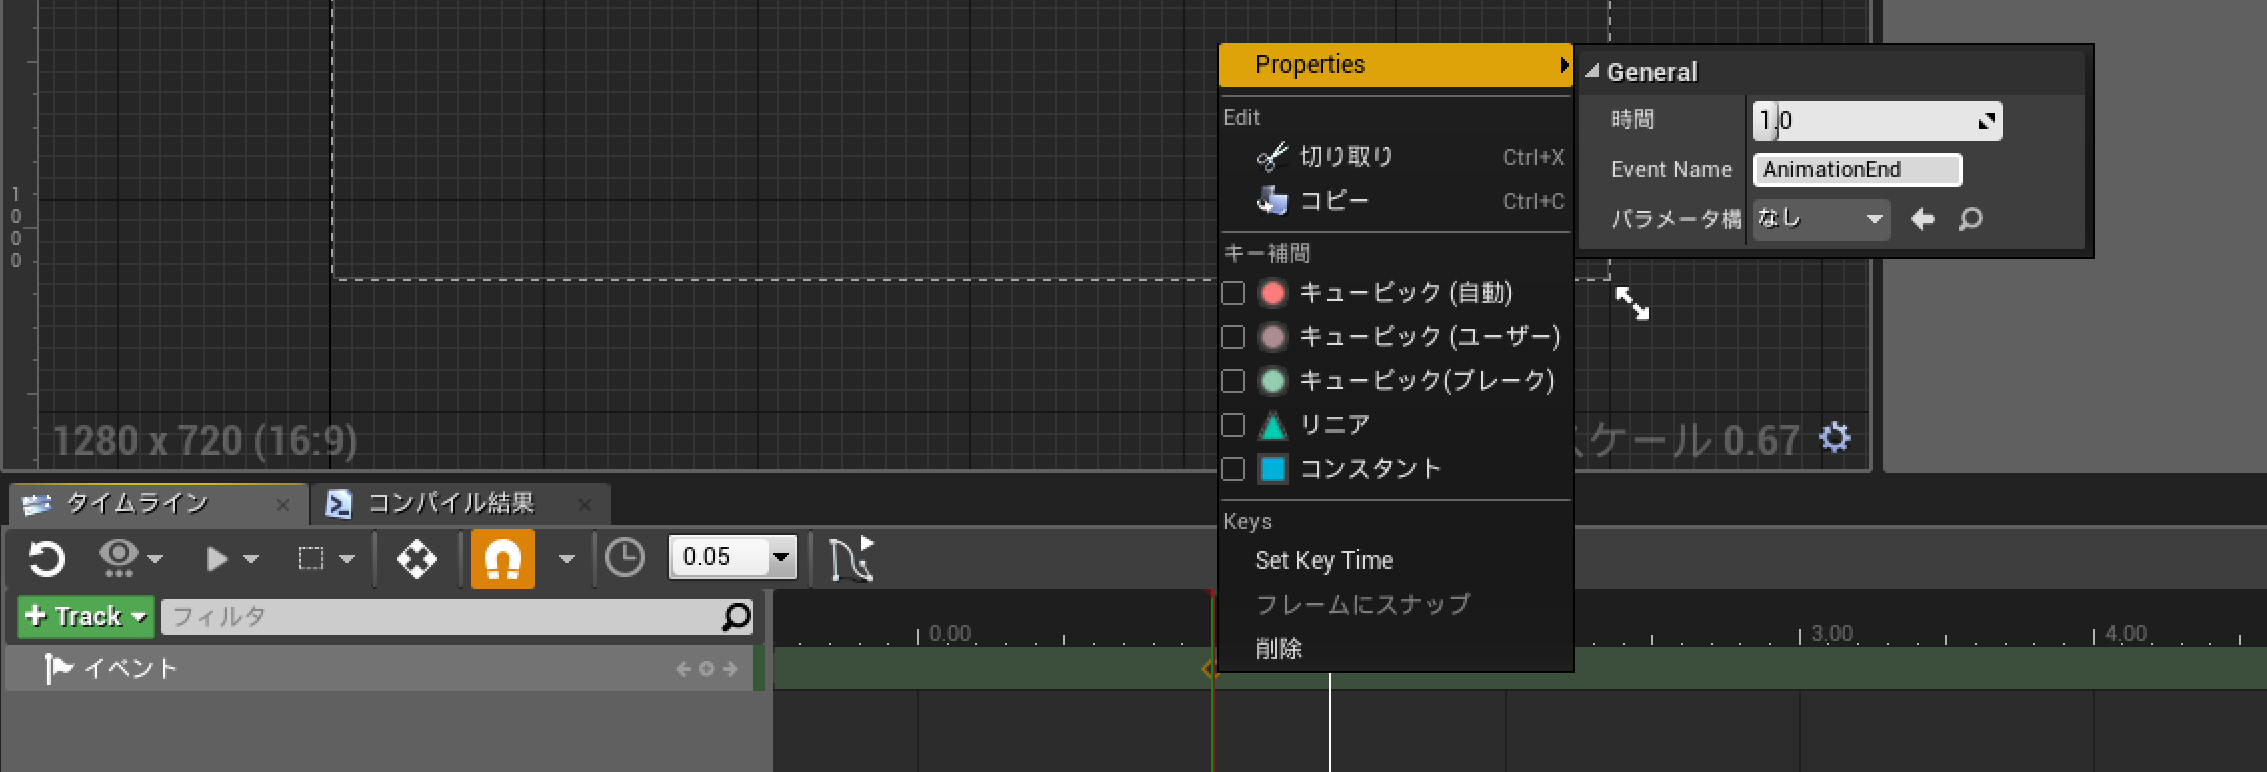Open dropdown arrow next to selection range icon
The height and width of the screenshot is (772, 2267).
click(347, 558)
